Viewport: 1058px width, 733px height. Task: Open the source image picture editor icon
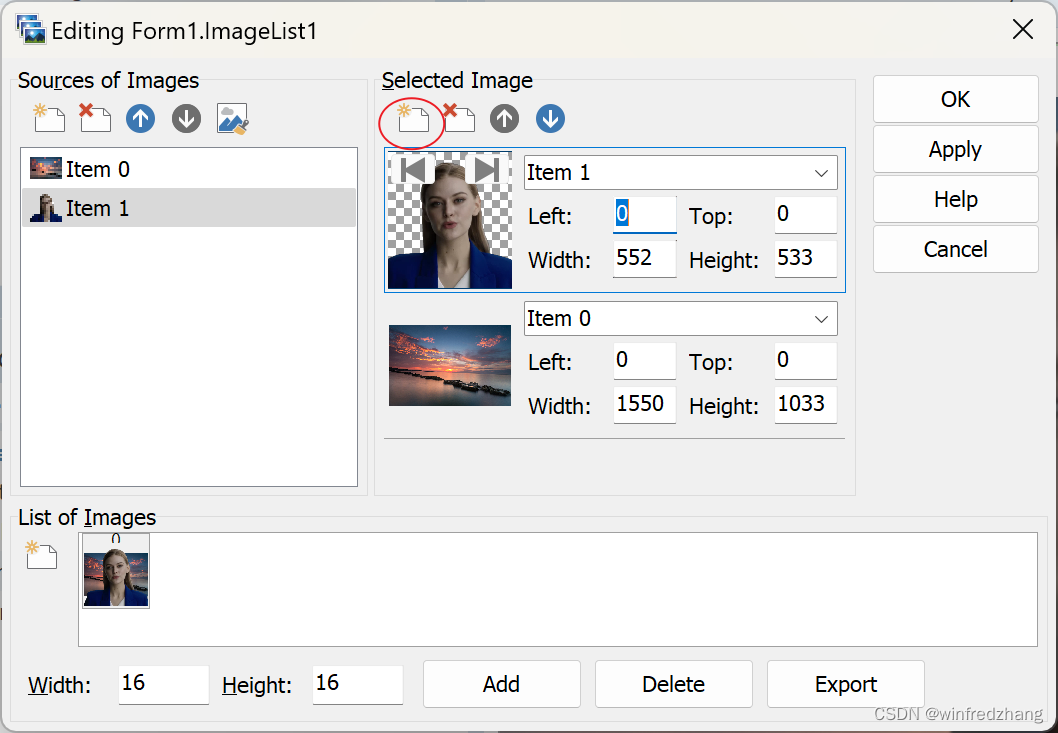pyautogui.click(x=232, y=119)
